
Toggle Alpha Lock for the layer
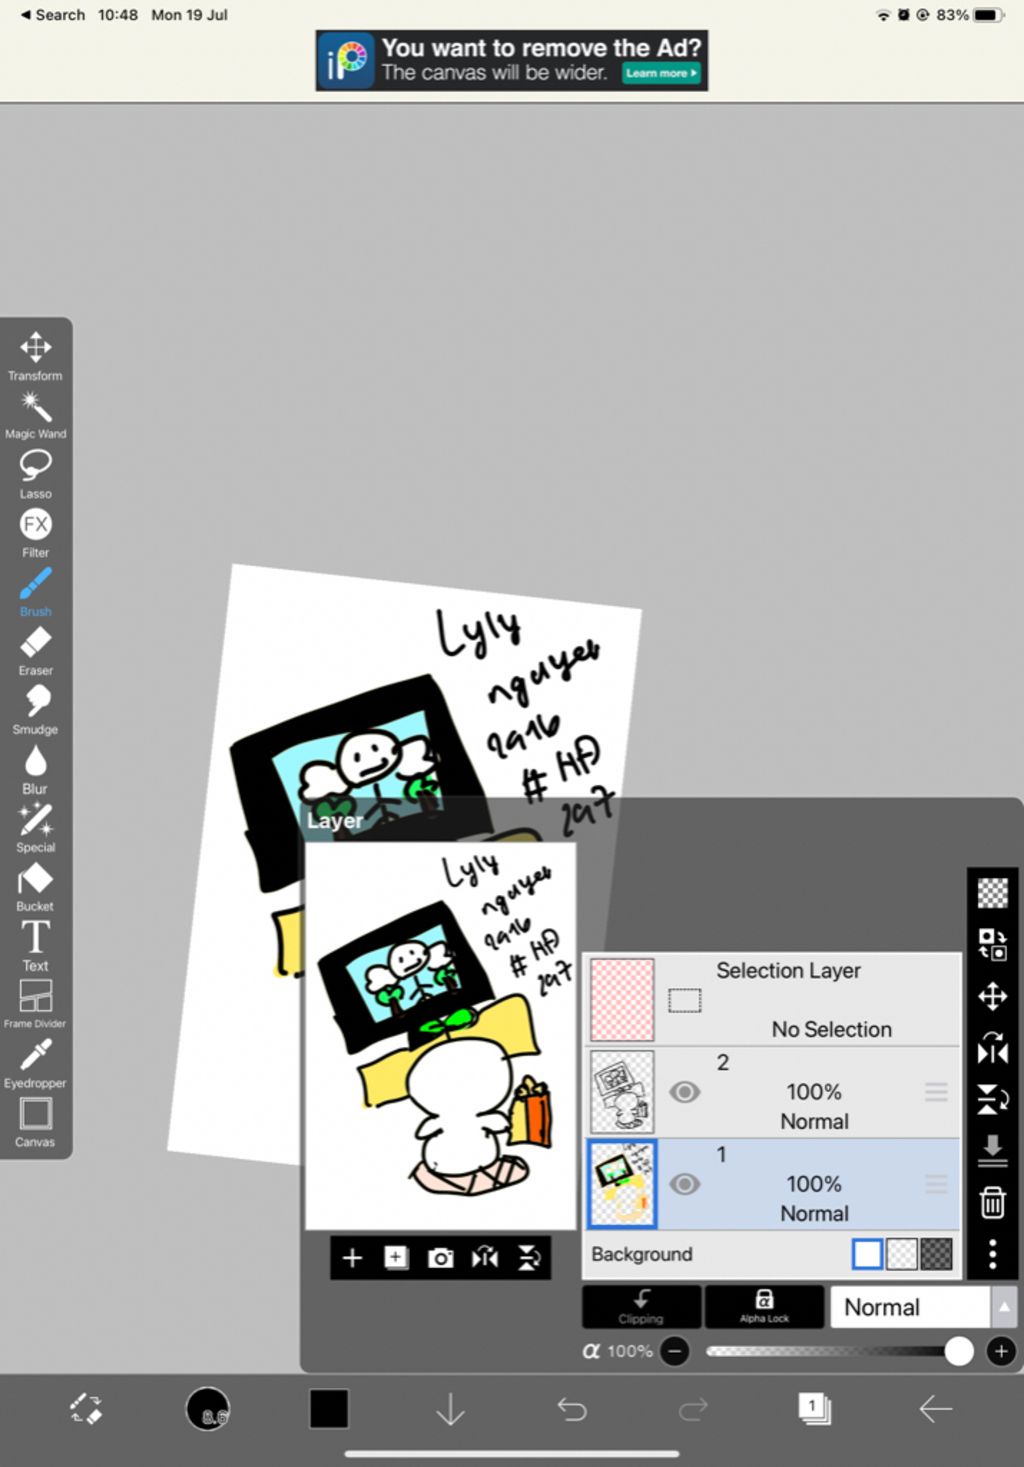coord(764,1306)
